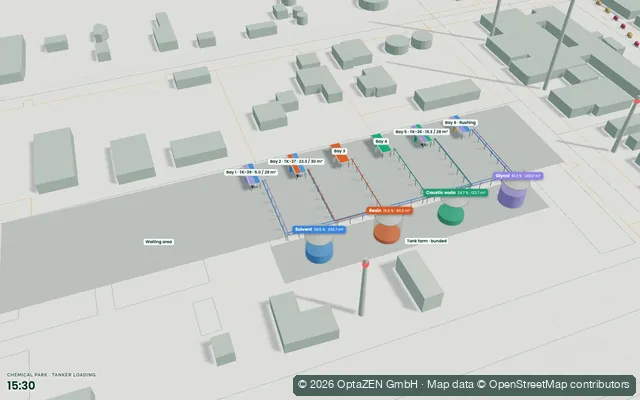The height and width of the screenshot is (400, 640).
Task: Click the OpenStreetMap contributors attribution
Action: tap(558, 384)
